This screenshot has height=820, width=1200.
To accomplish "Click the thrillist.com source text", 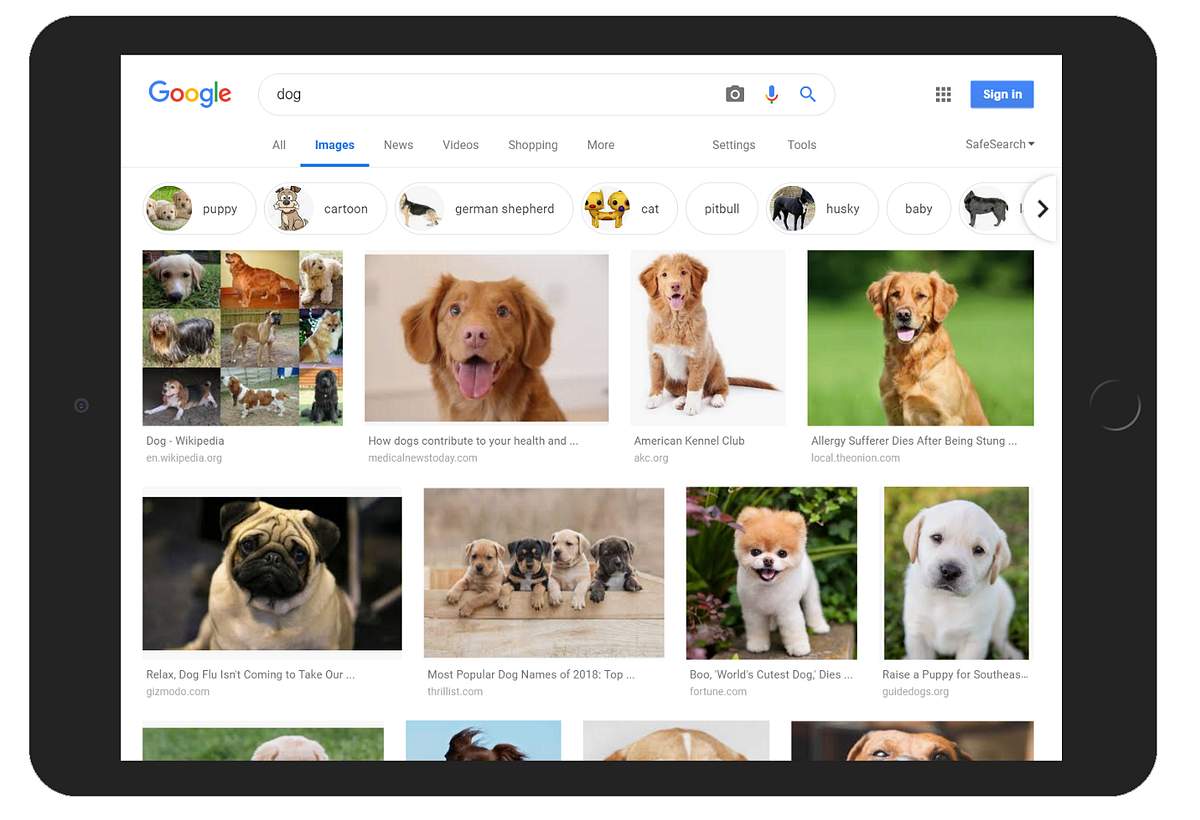I will click(x=455, y=692).
